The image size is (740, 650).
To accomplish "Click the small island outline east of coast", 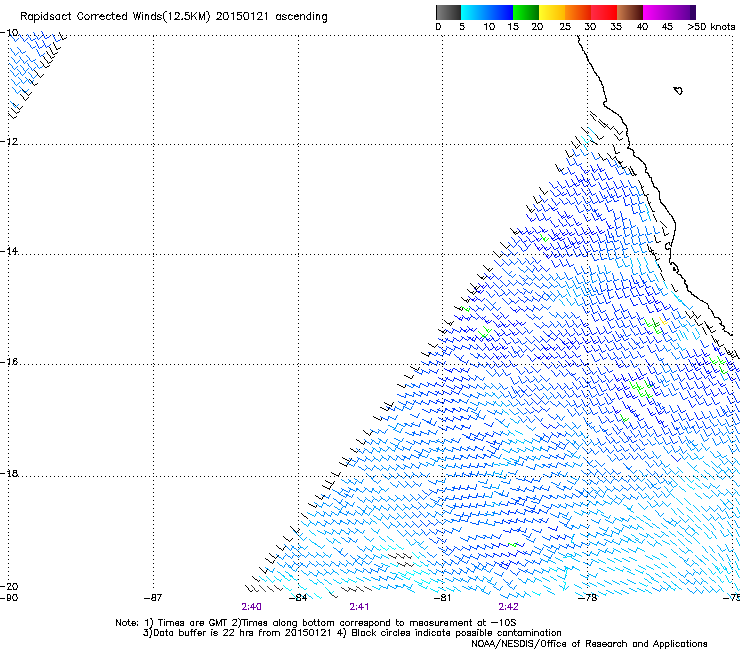I will pyautogui.click(x=678, y=91).
